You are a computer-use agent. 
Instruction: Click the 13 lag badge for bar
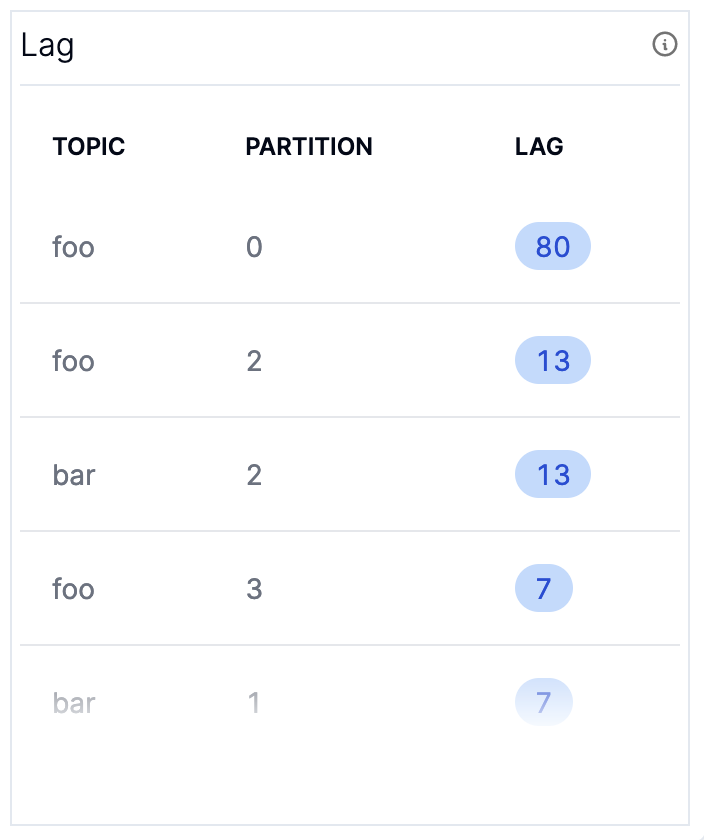coord(553,475)
